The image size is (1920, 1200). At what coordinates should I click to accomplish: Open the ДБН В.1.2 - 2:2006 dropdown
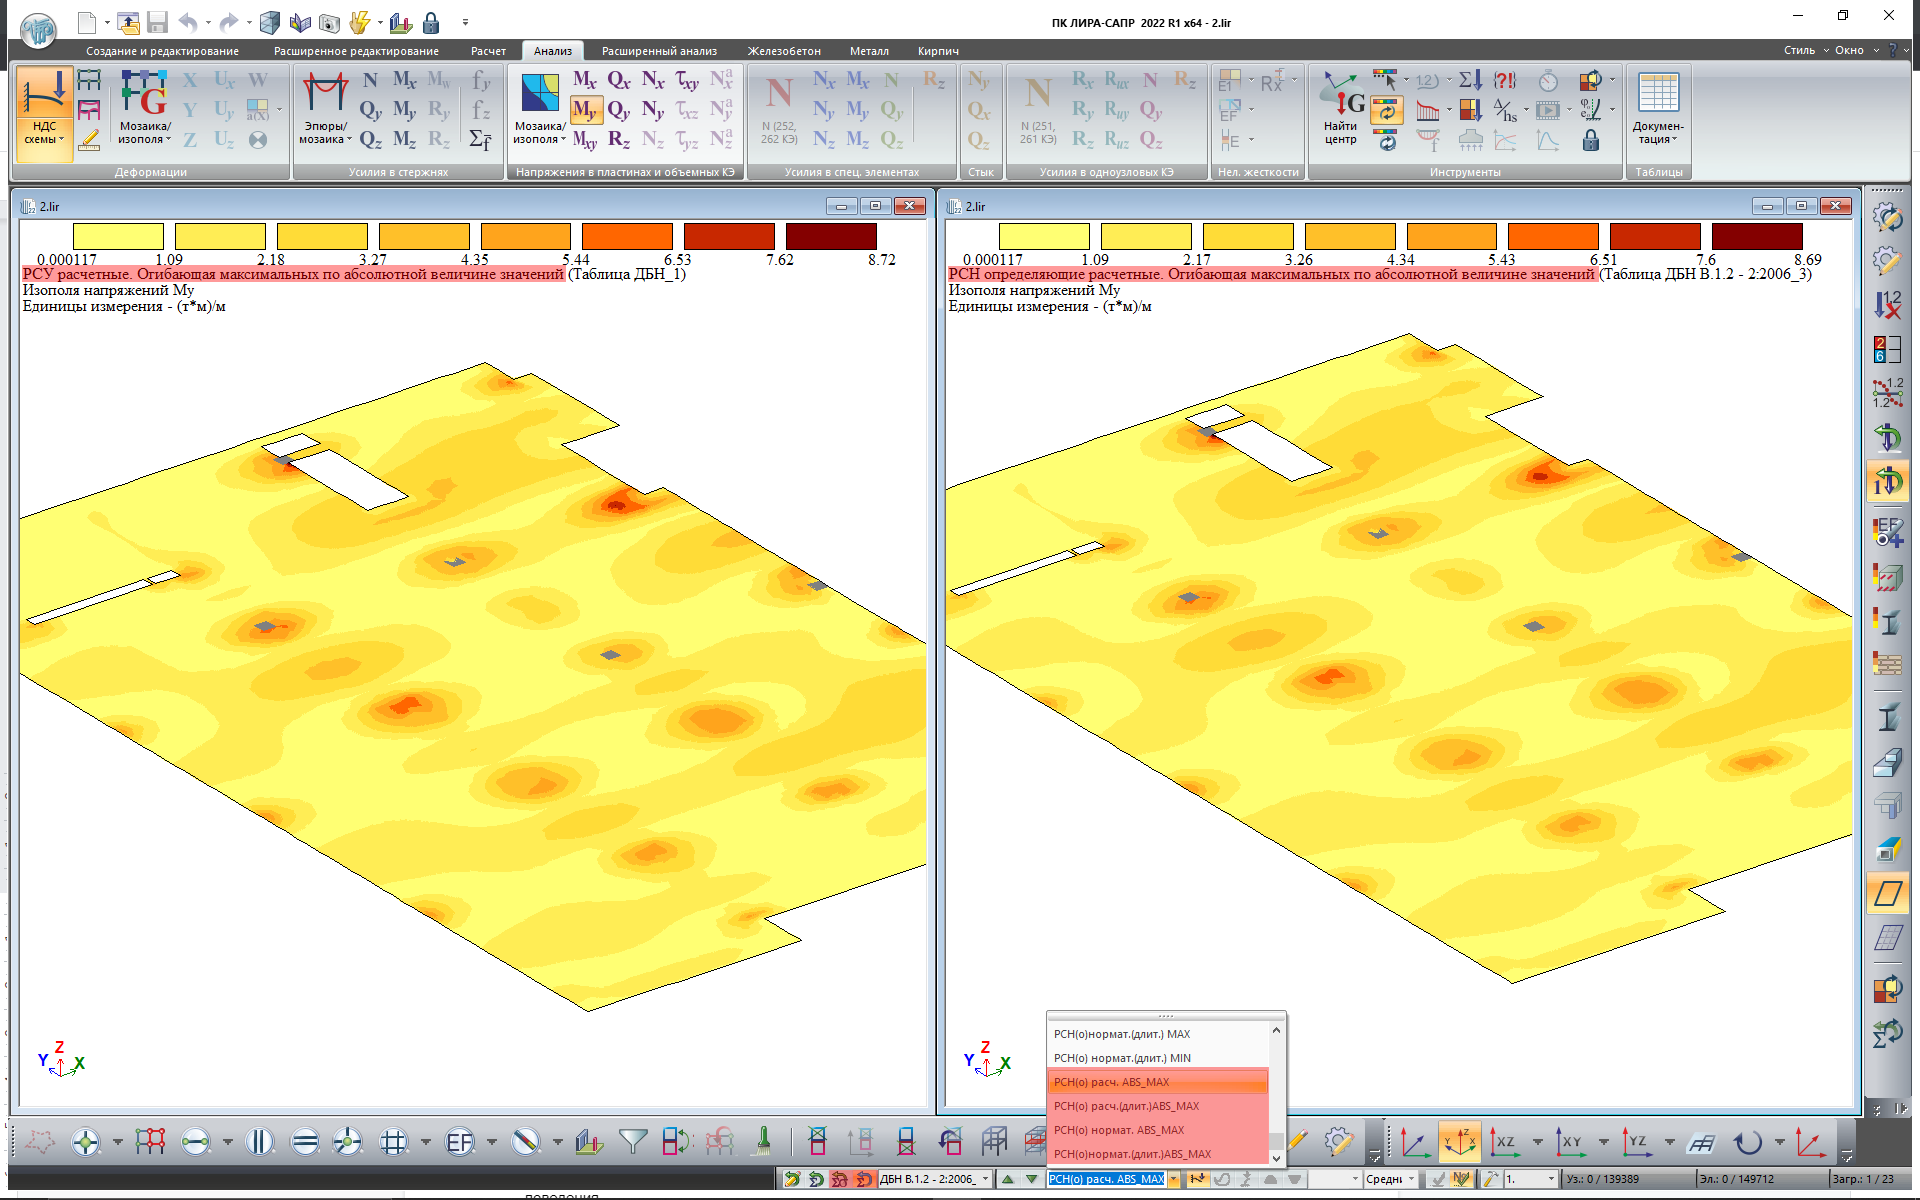(x=985, y=1179)
